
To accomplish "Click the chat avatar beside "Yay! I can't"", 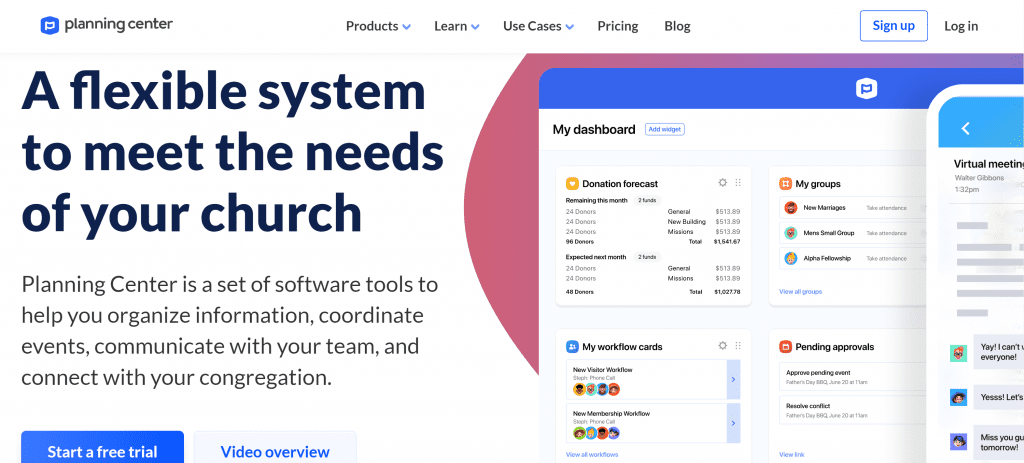I will (x=958, y=353).
